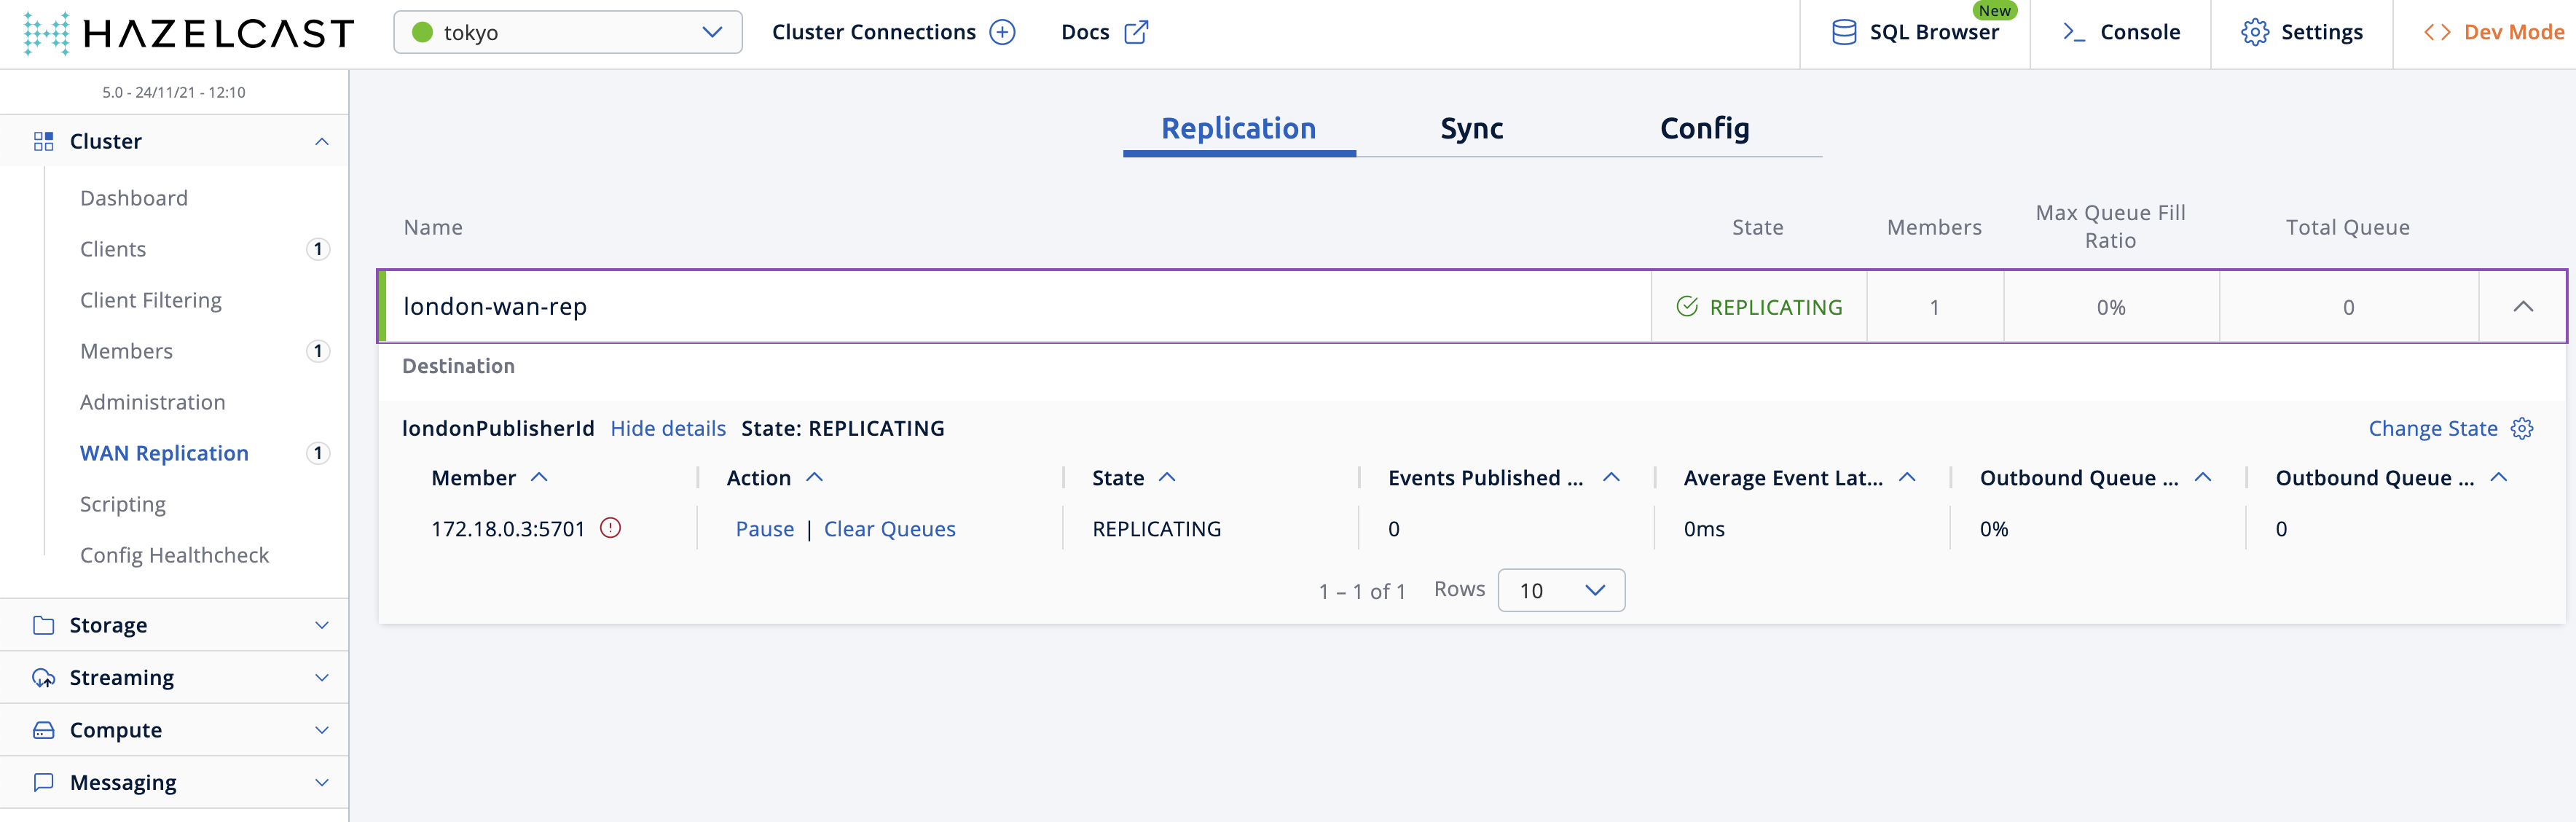This screenshot has width=2576, height=822.
Task: Click the State column sort toggle
Action: (x=1166, y=477)
